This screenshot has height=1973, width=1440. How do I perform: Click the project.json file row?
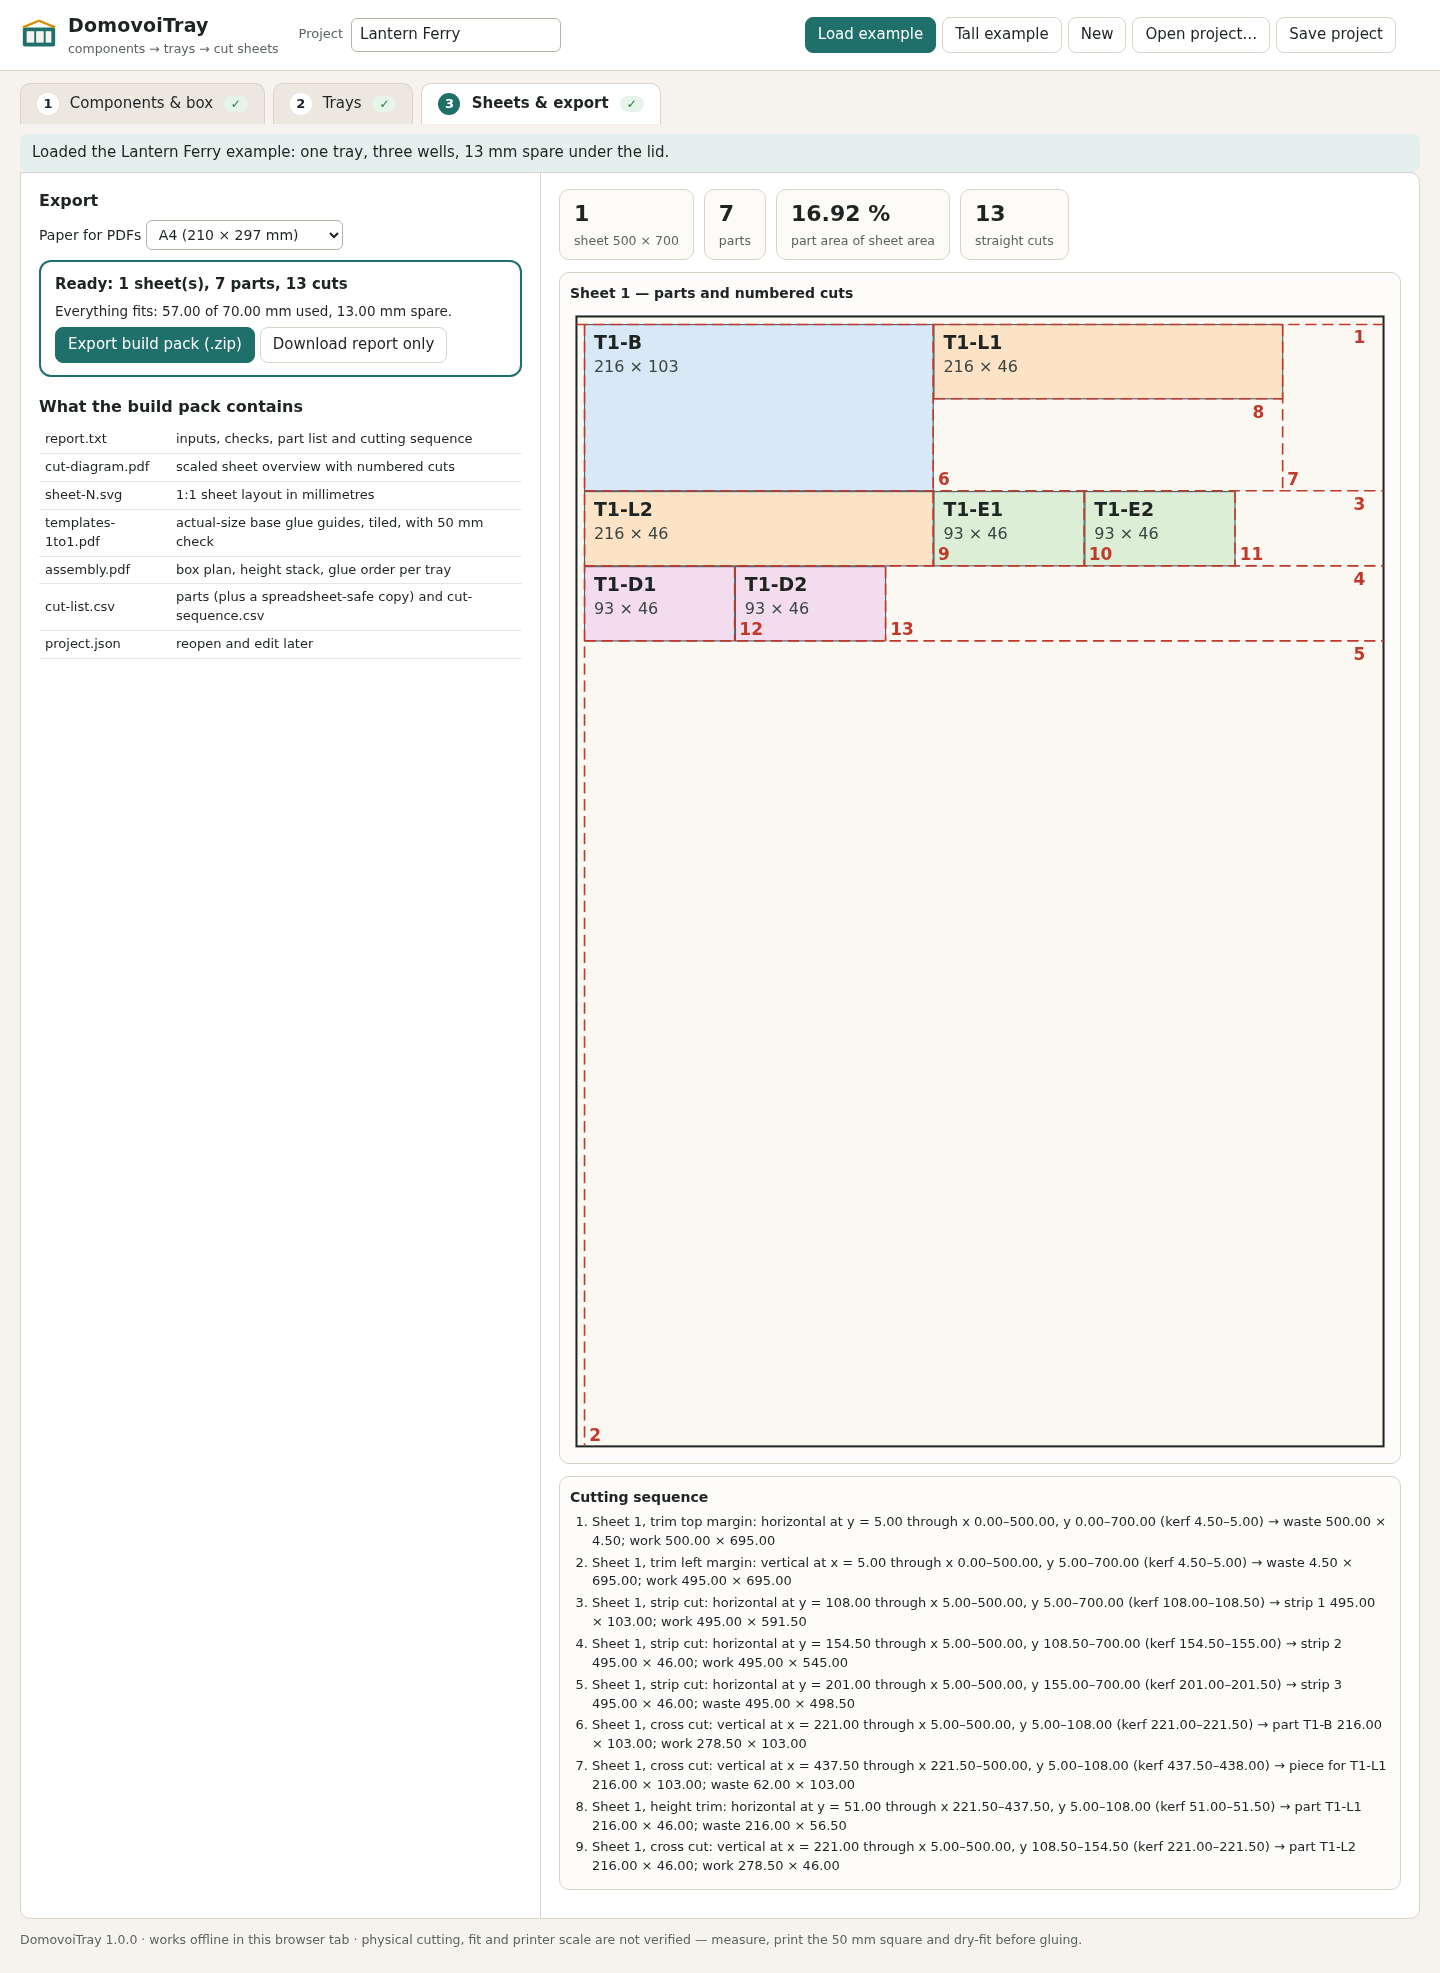point(280,644)
